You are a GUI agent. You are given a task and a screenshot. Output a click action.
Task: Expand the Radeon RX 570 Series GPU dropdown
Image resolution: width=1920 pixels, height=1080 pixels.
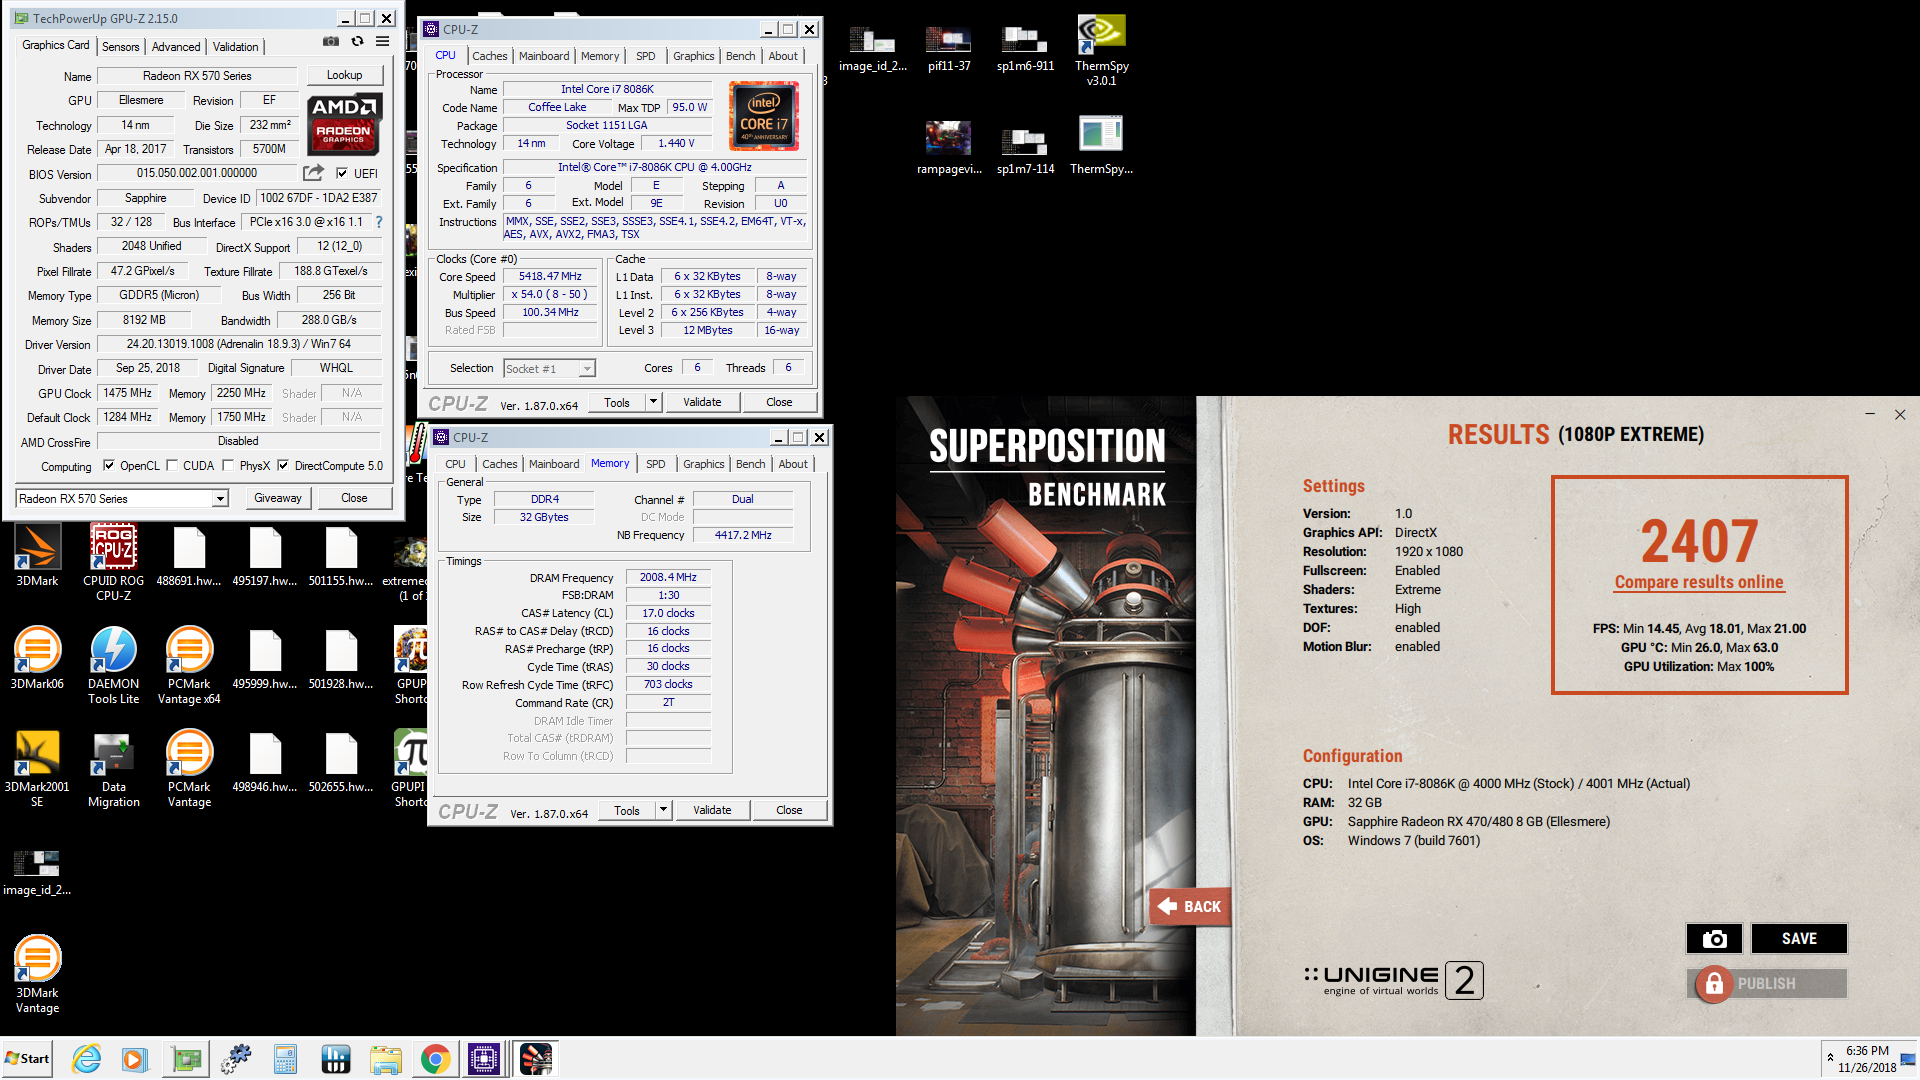(219, 498)
